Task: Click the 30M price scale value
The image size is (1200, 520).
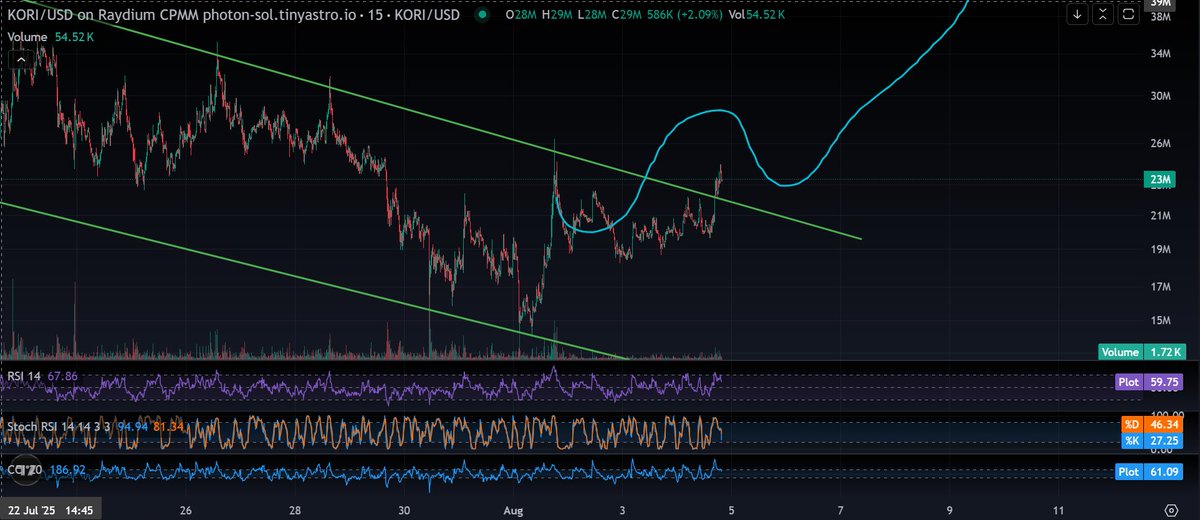Action: pyautogui.click(x=1160, y=96)
